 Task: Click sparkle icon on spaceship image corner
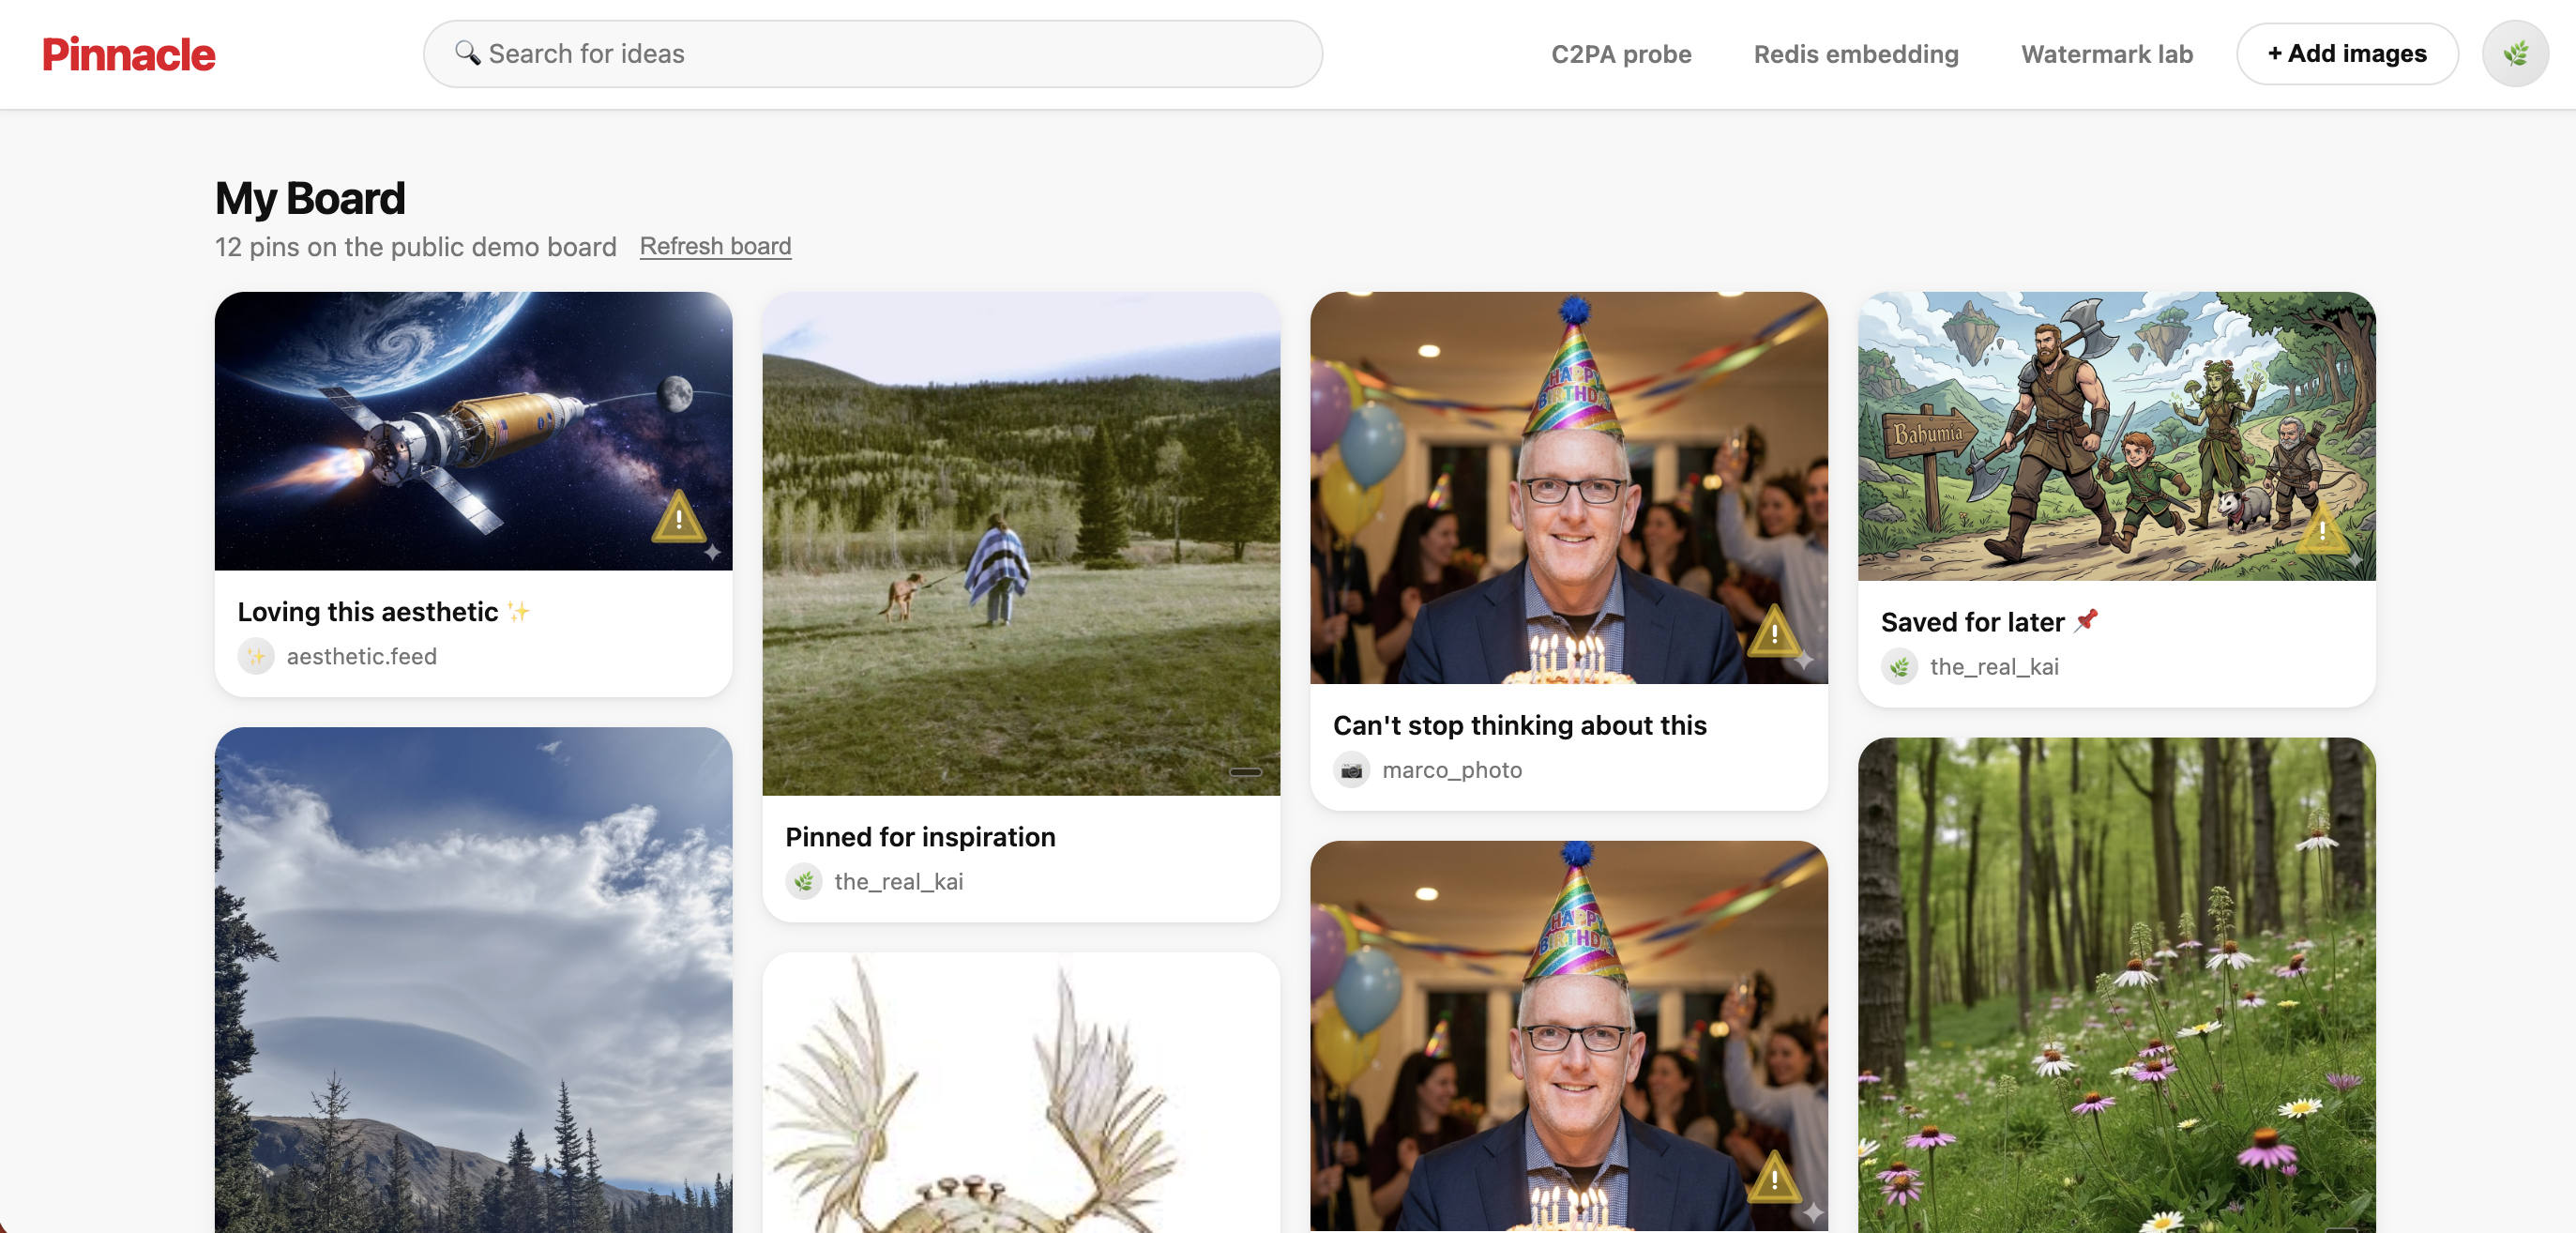tap(712, 552)
